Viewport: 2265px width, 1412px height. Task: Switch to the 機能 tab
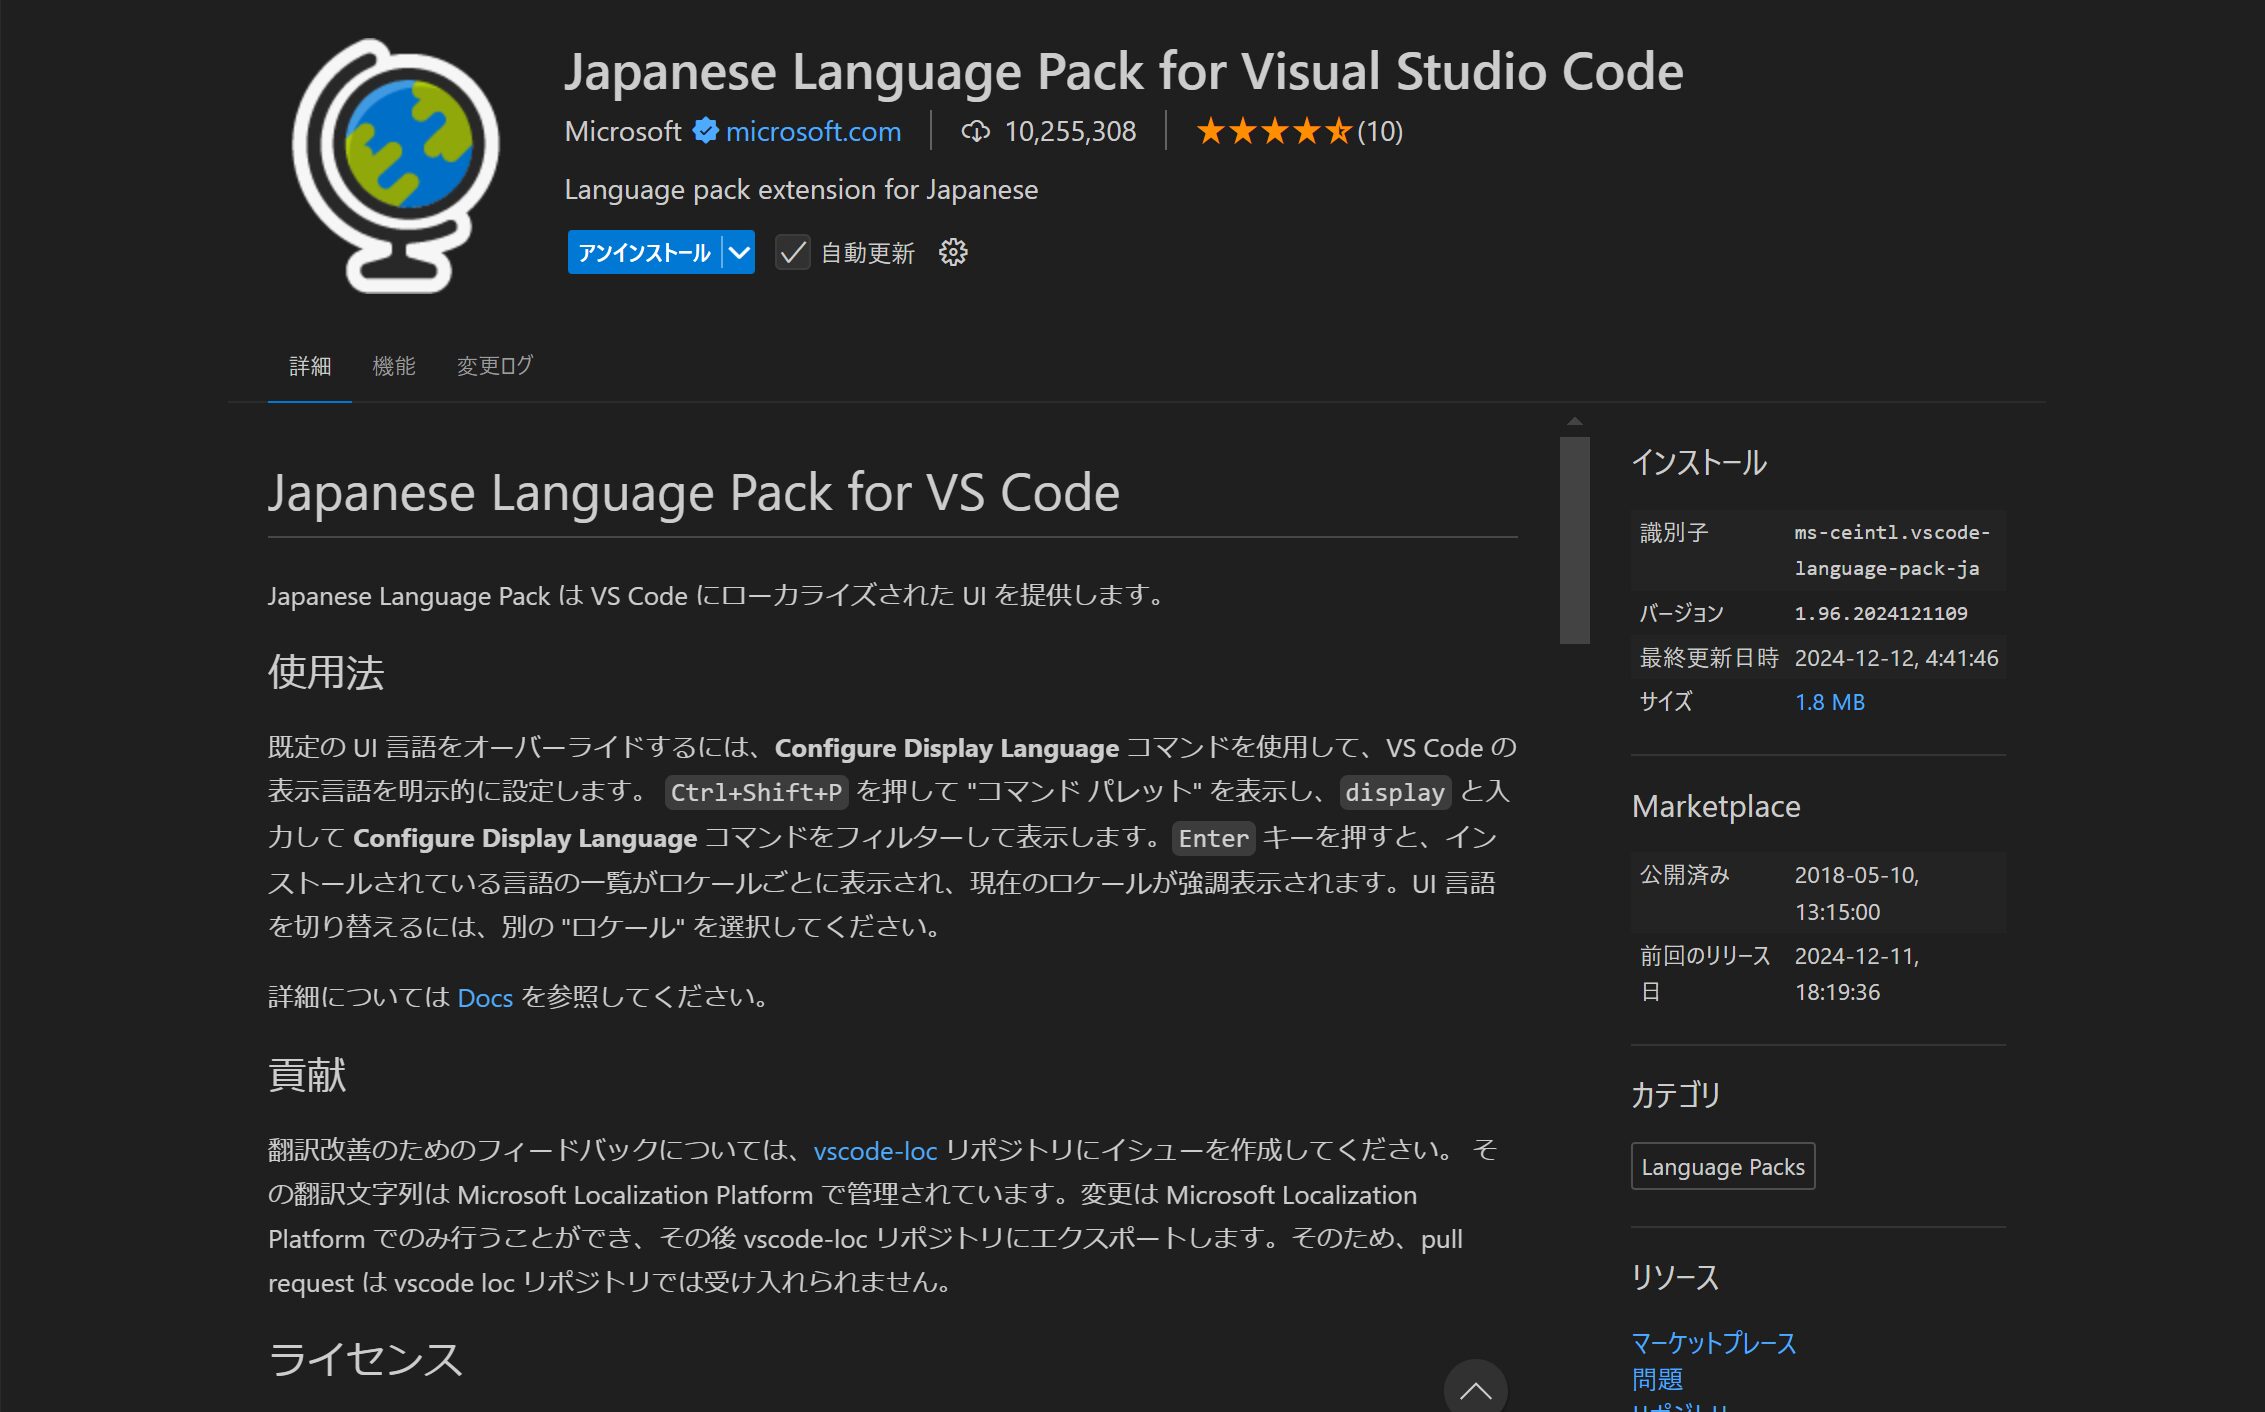(x=394, y=366)
